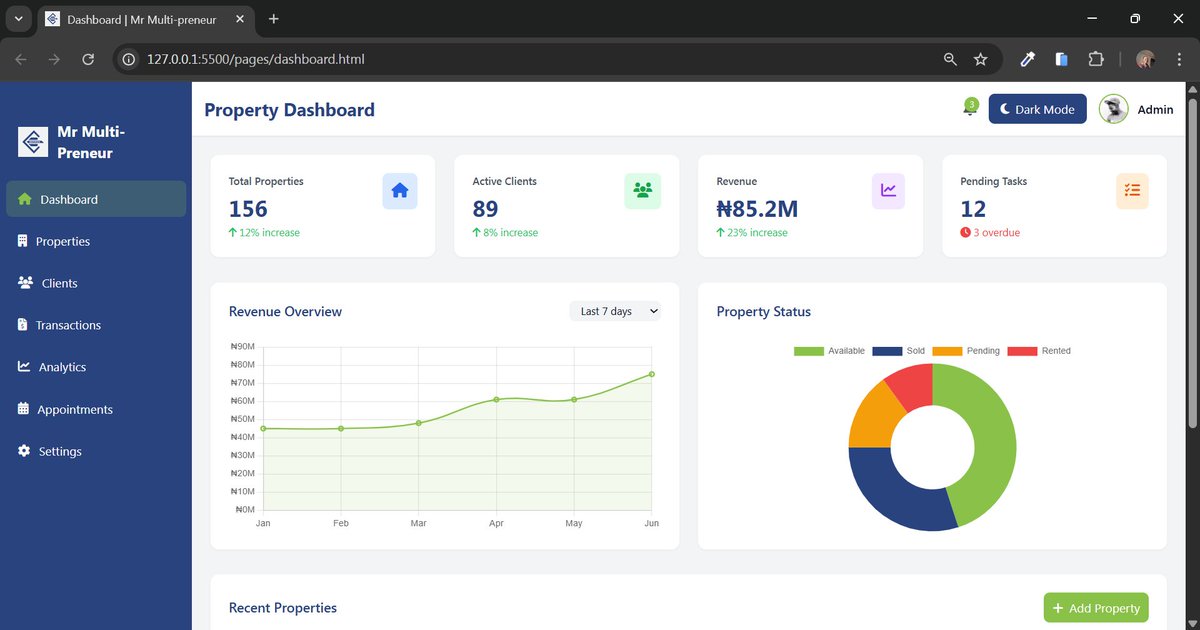Open the Last 7 days dropdown

pyautogui.click(x=615, y=311)
